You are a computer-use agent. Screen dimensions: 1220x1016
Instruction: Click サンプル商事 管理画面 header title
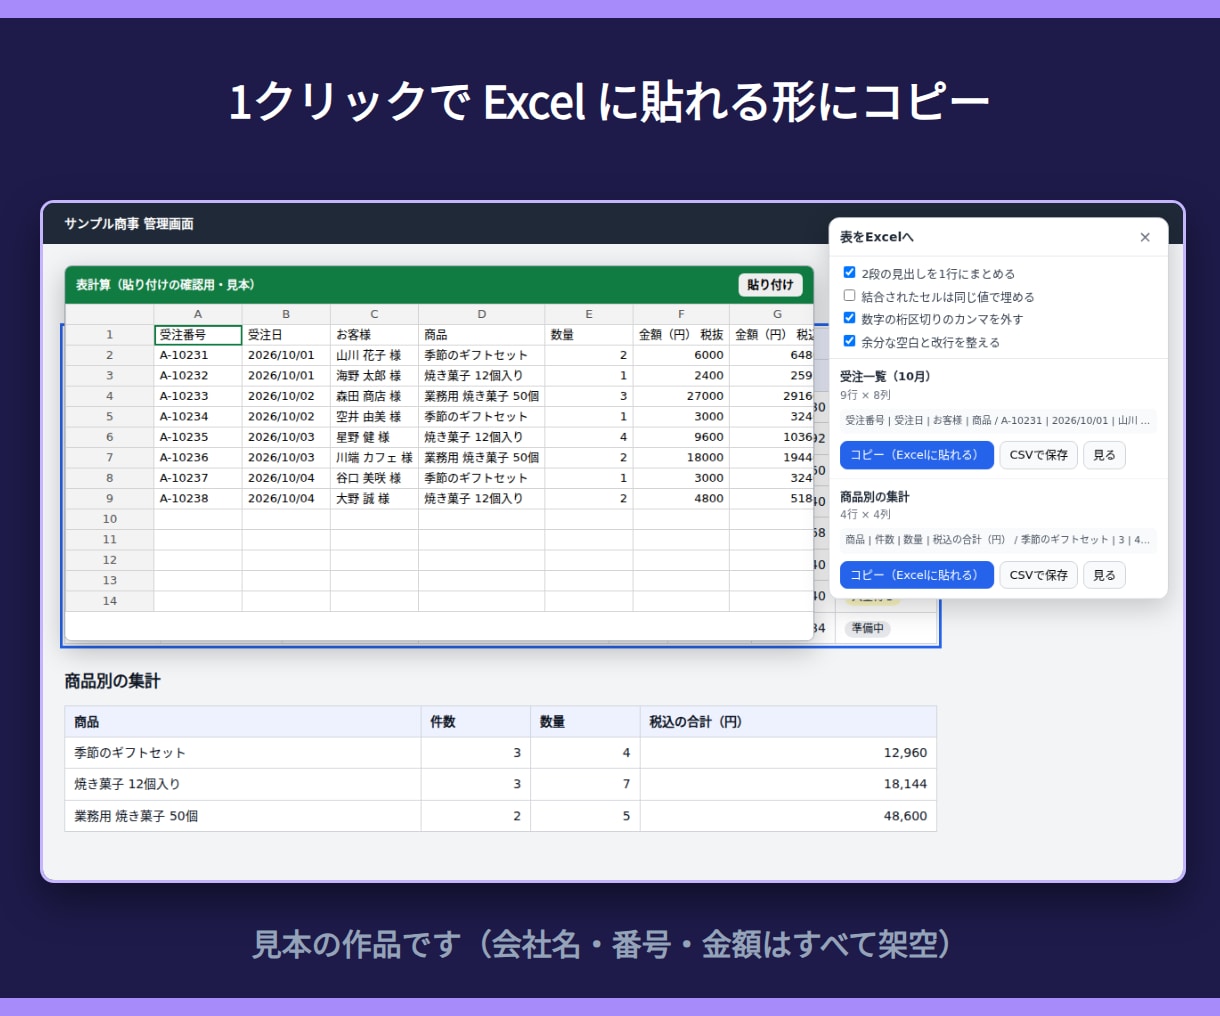coord(129,224)
